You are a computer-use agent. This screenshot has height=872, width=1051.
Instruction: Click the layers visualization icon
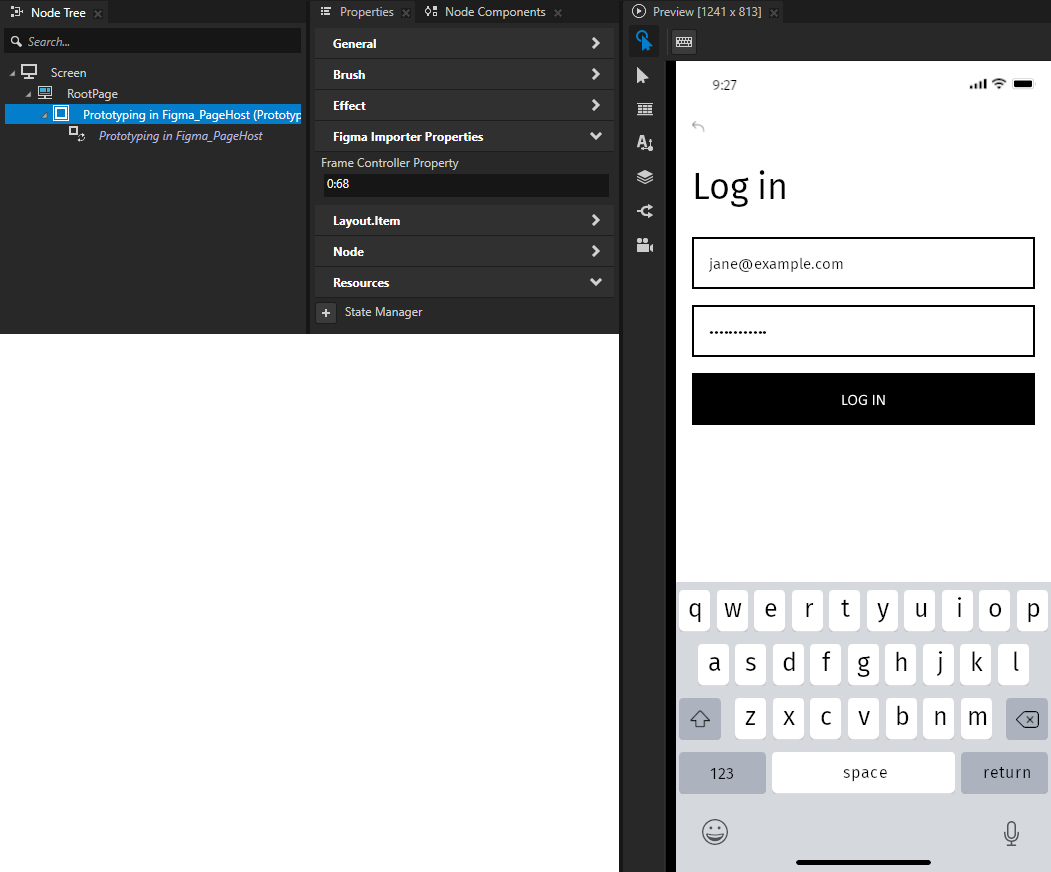[644, 177]
